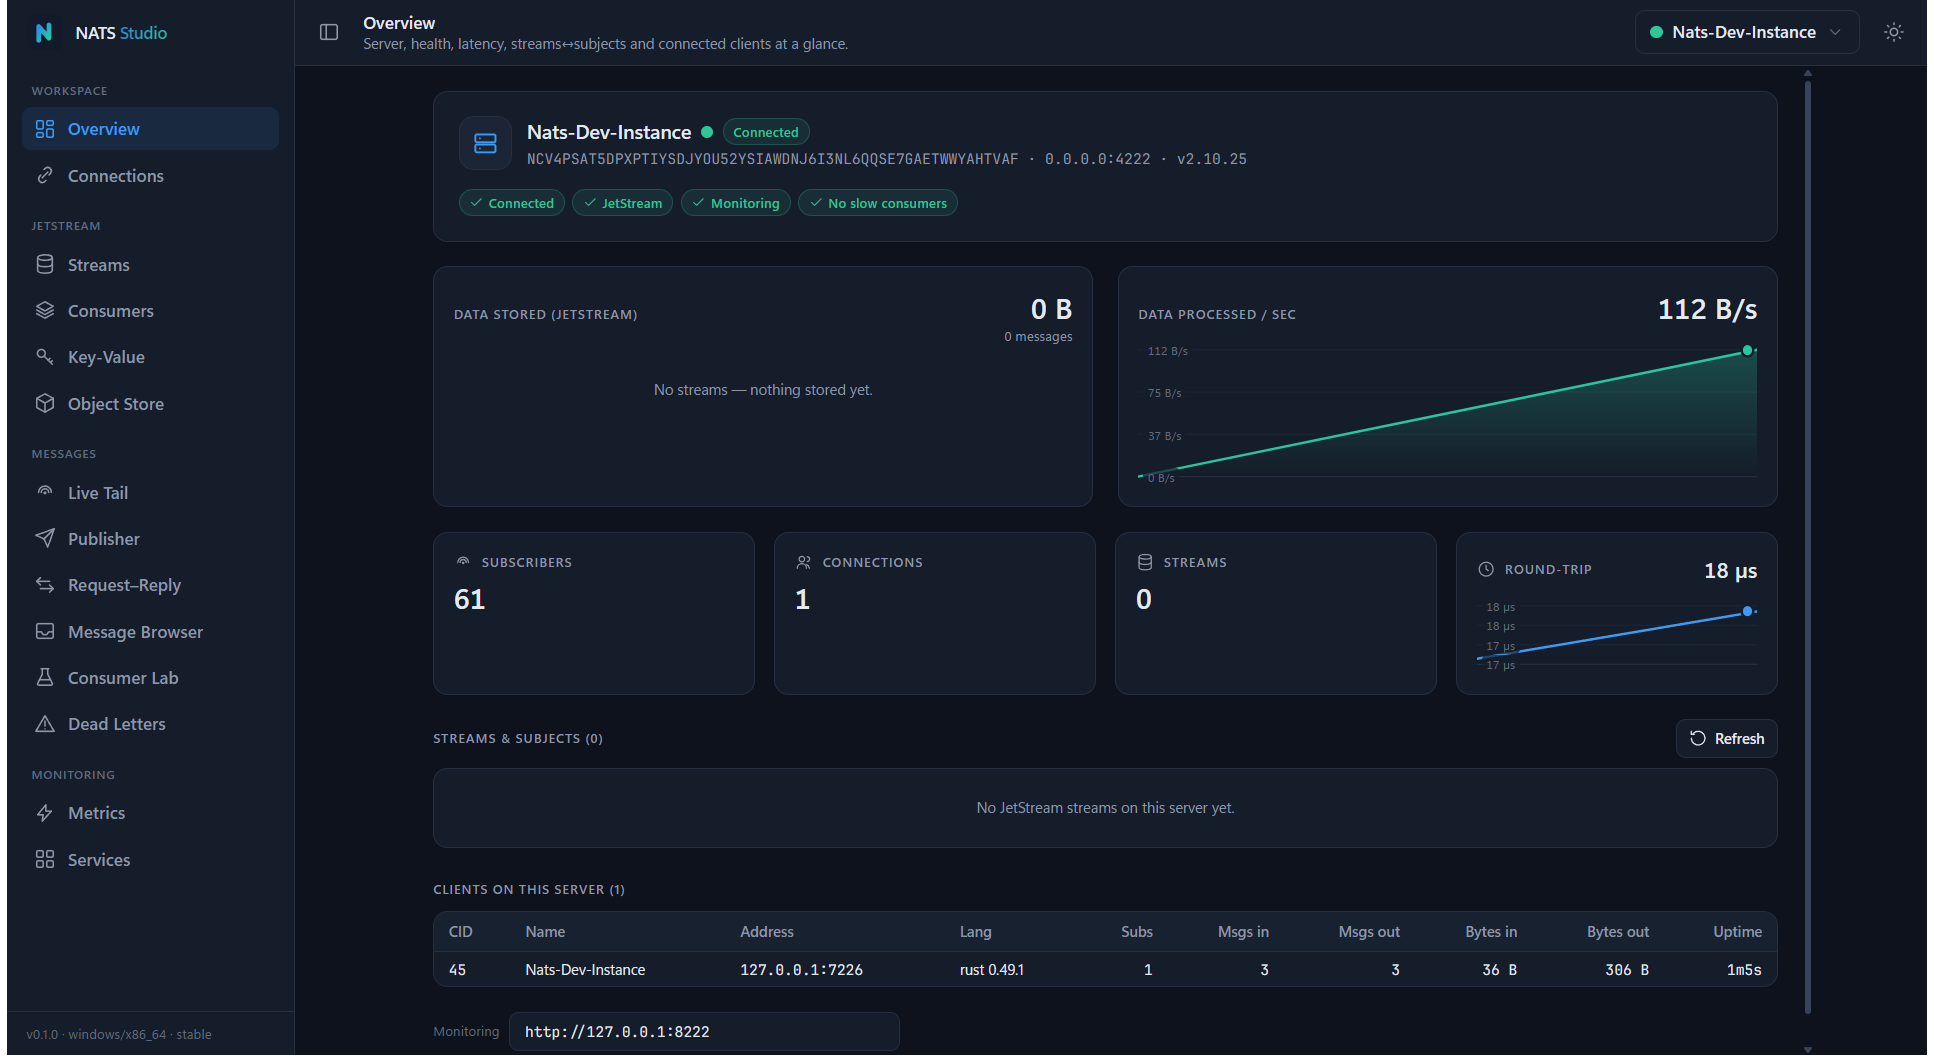Click the Metrics lightning icon
This screenshot has width=1934, height=1062.
[x=45, y=813]
